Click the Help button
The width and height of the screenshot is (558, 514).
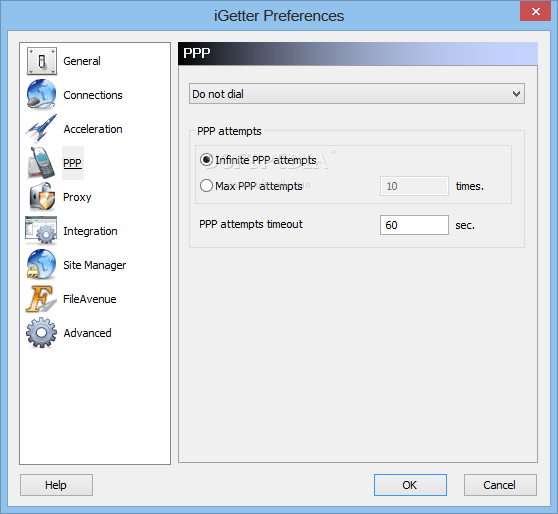[x=56, y=485]
